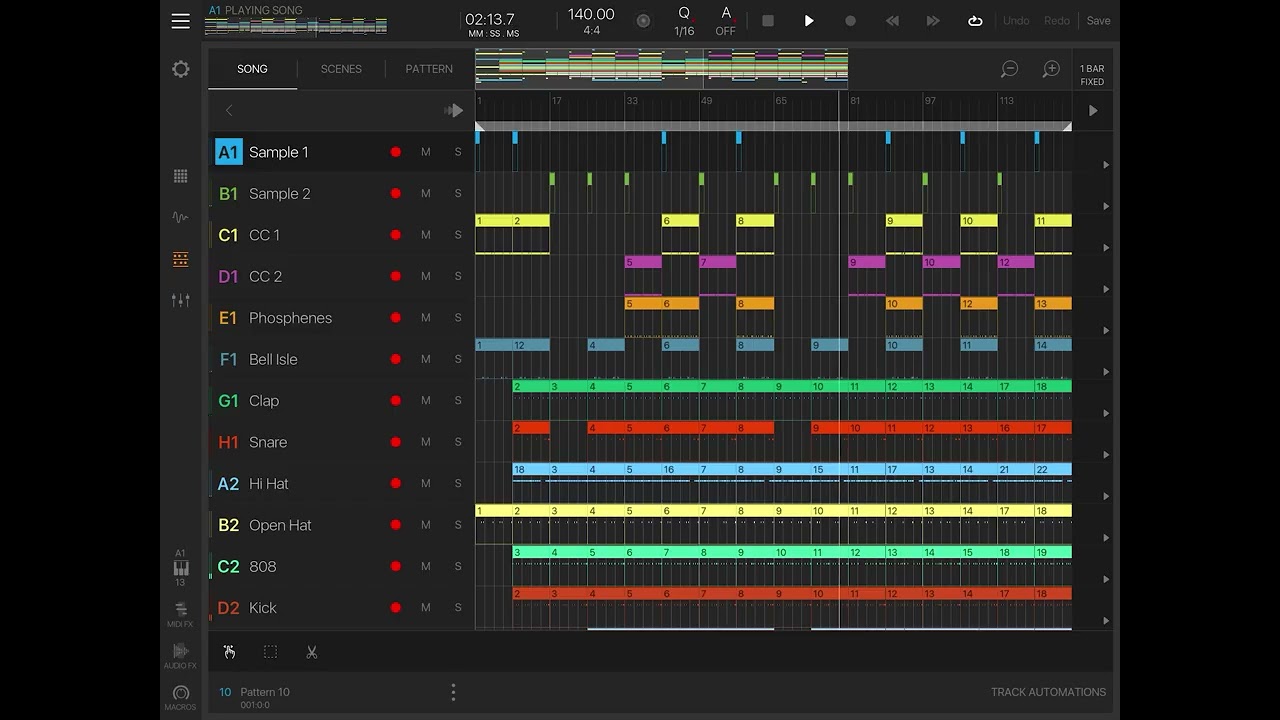Screen dimensions: 1280x720
Task: Open the song sequencer view icon
Action: pyautogui.click(x=180, y=259)
